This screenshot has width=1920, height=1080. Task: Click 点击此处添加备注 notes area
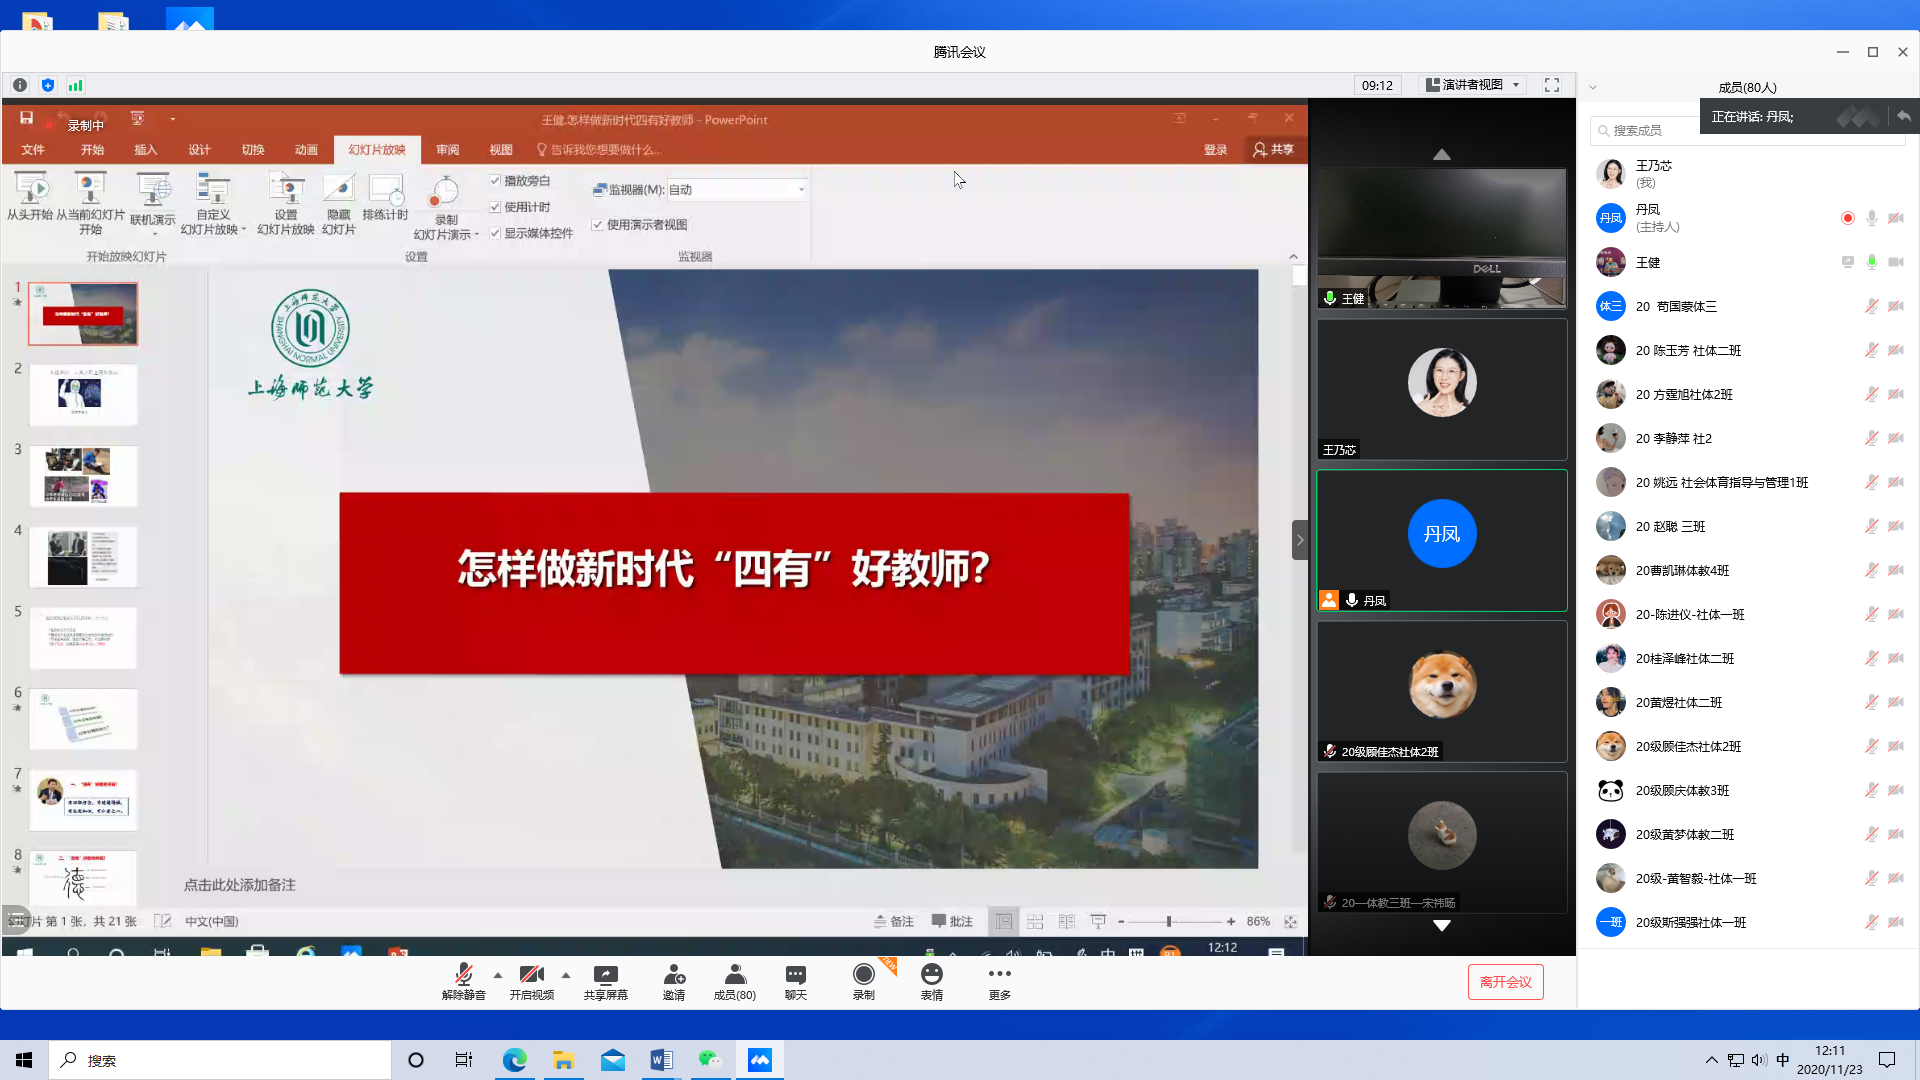point(240,885)
